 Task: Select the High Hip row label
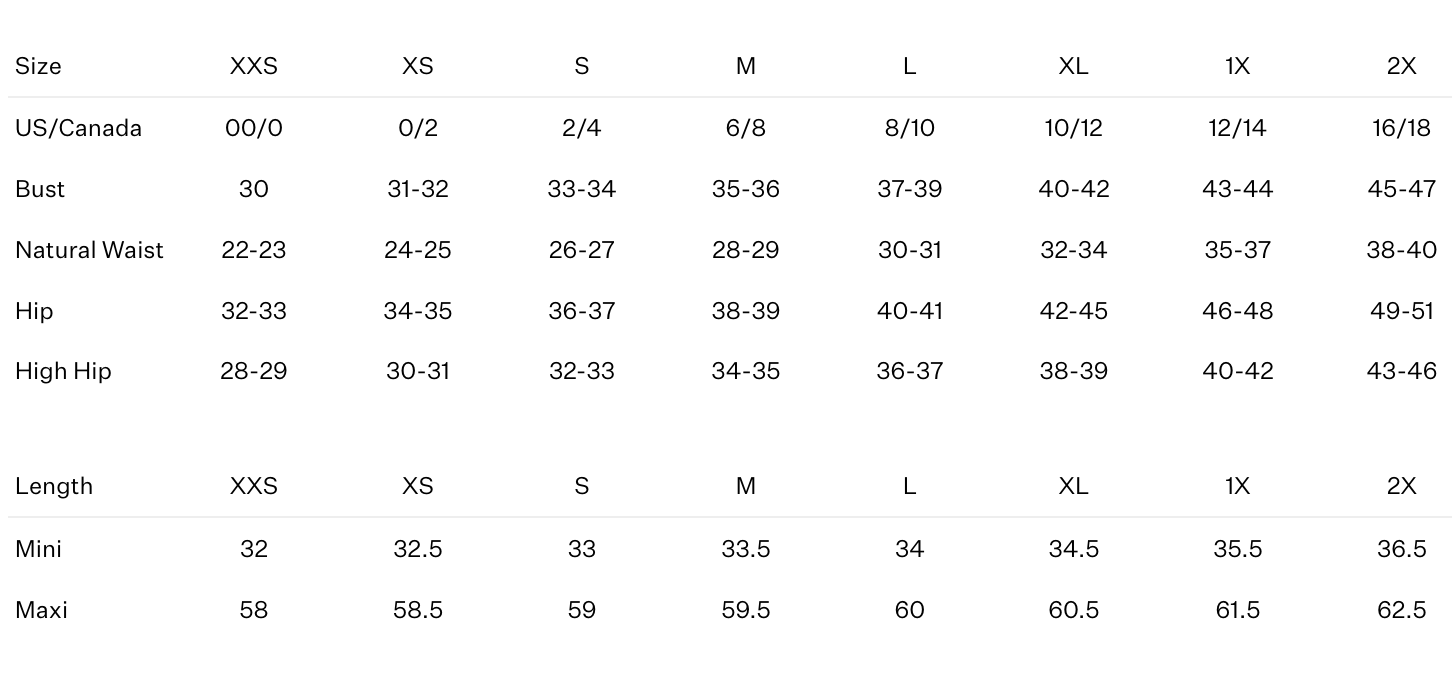[x=63, y=371]
